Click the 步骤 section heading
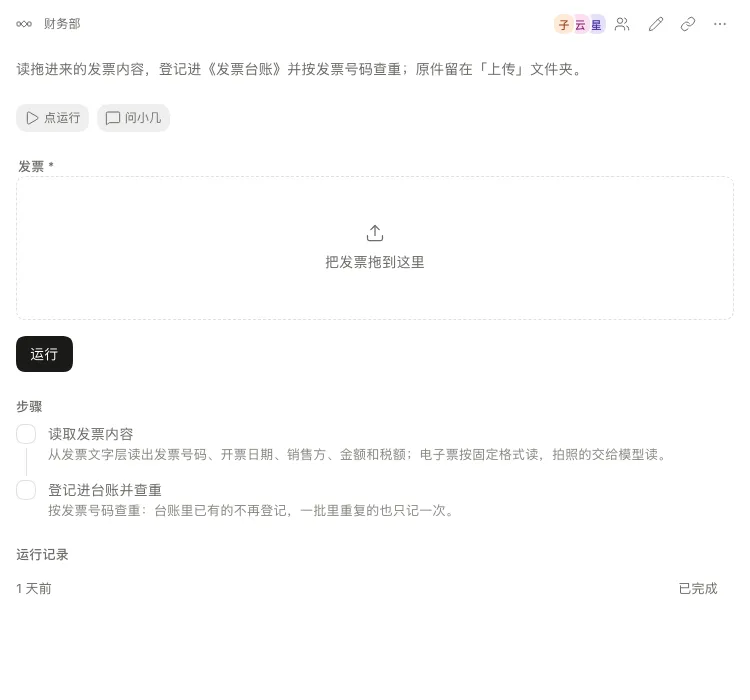Screen dimensions: 750x700 click(29, 406)
